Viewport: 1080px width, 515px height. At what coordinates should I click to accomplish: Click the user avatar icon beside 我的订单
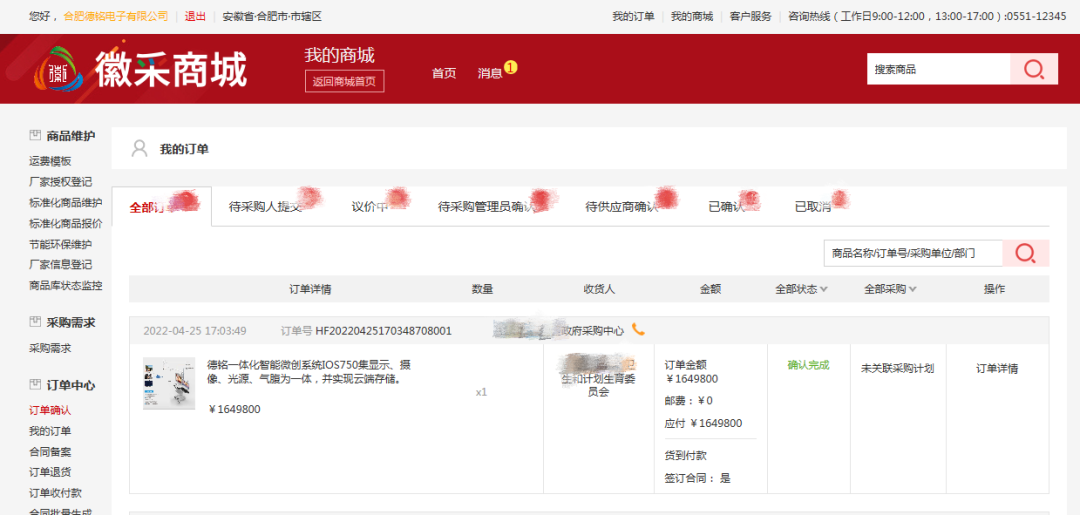tap(140, 149)
